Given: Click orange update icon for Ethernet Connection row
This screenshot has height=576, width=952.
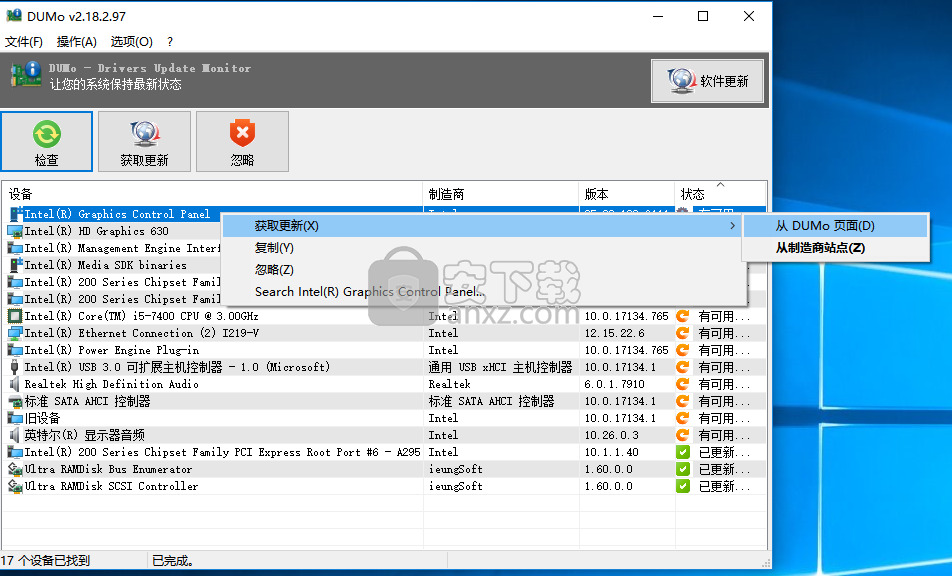Looking at the screenshot, I should 683,333.
